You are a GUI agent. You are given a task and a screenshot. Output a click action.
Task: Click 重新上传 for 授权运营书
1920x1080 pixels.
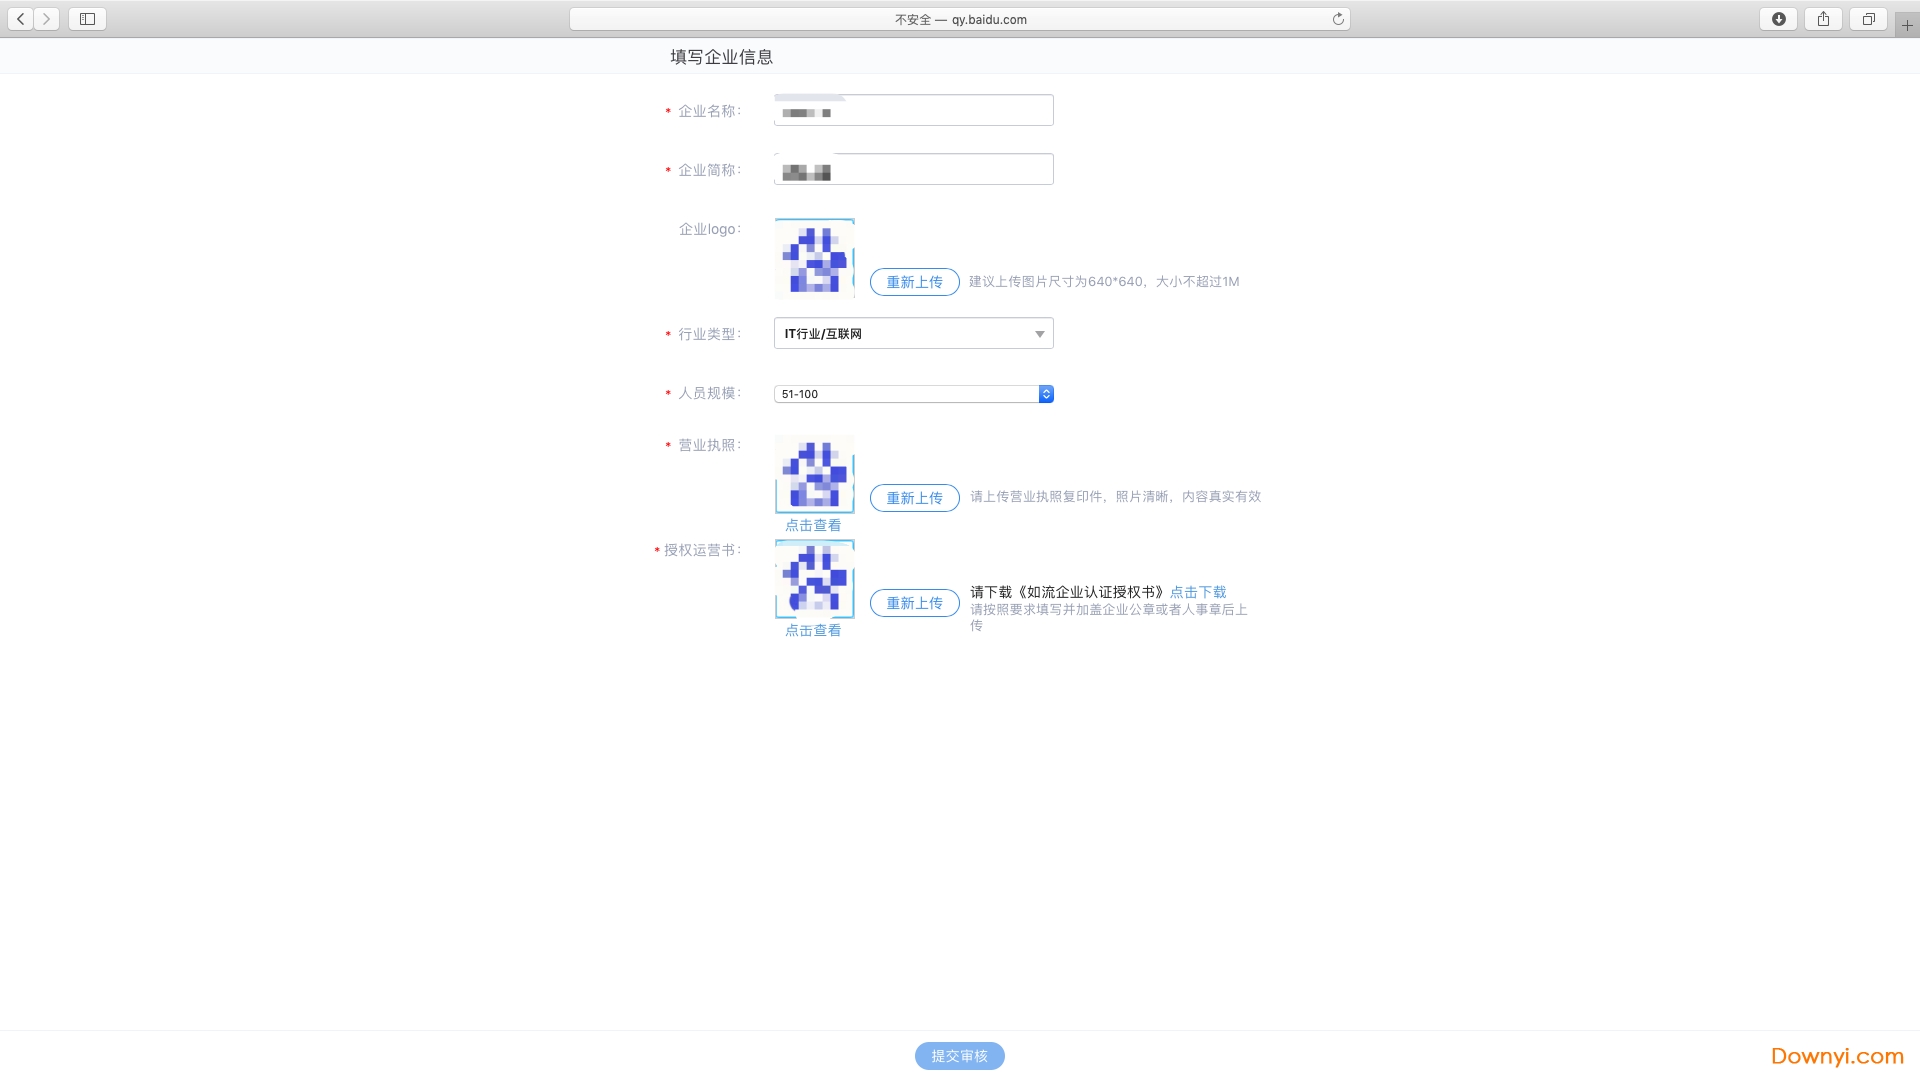[x=914, y=603]
